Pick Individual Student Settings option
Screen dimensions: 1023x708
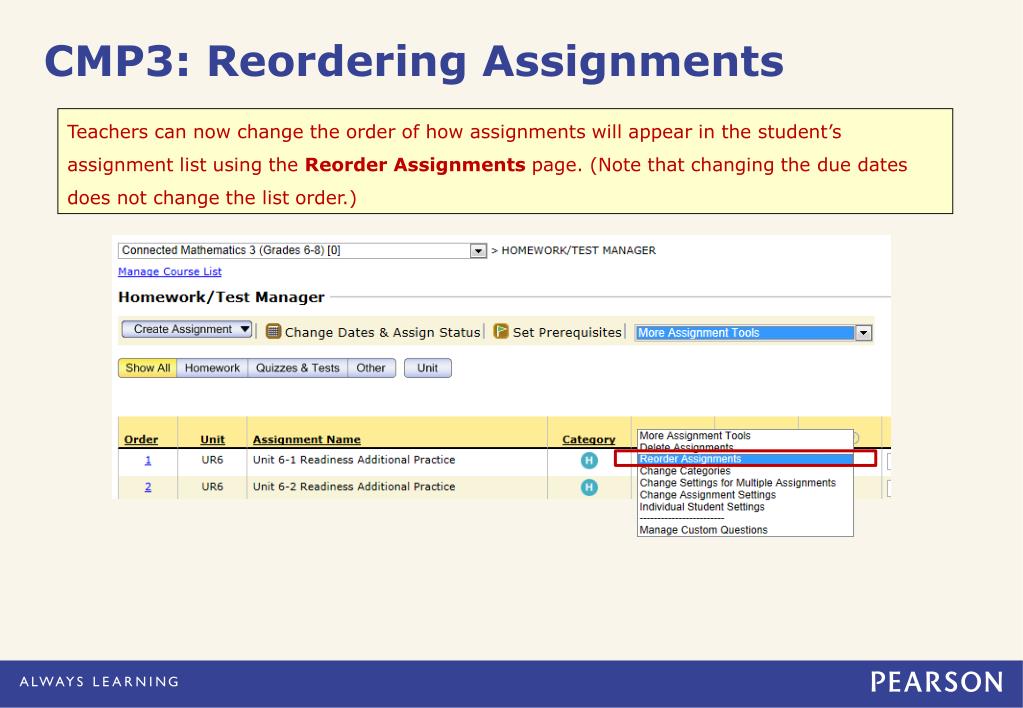[x=702, y=506]
